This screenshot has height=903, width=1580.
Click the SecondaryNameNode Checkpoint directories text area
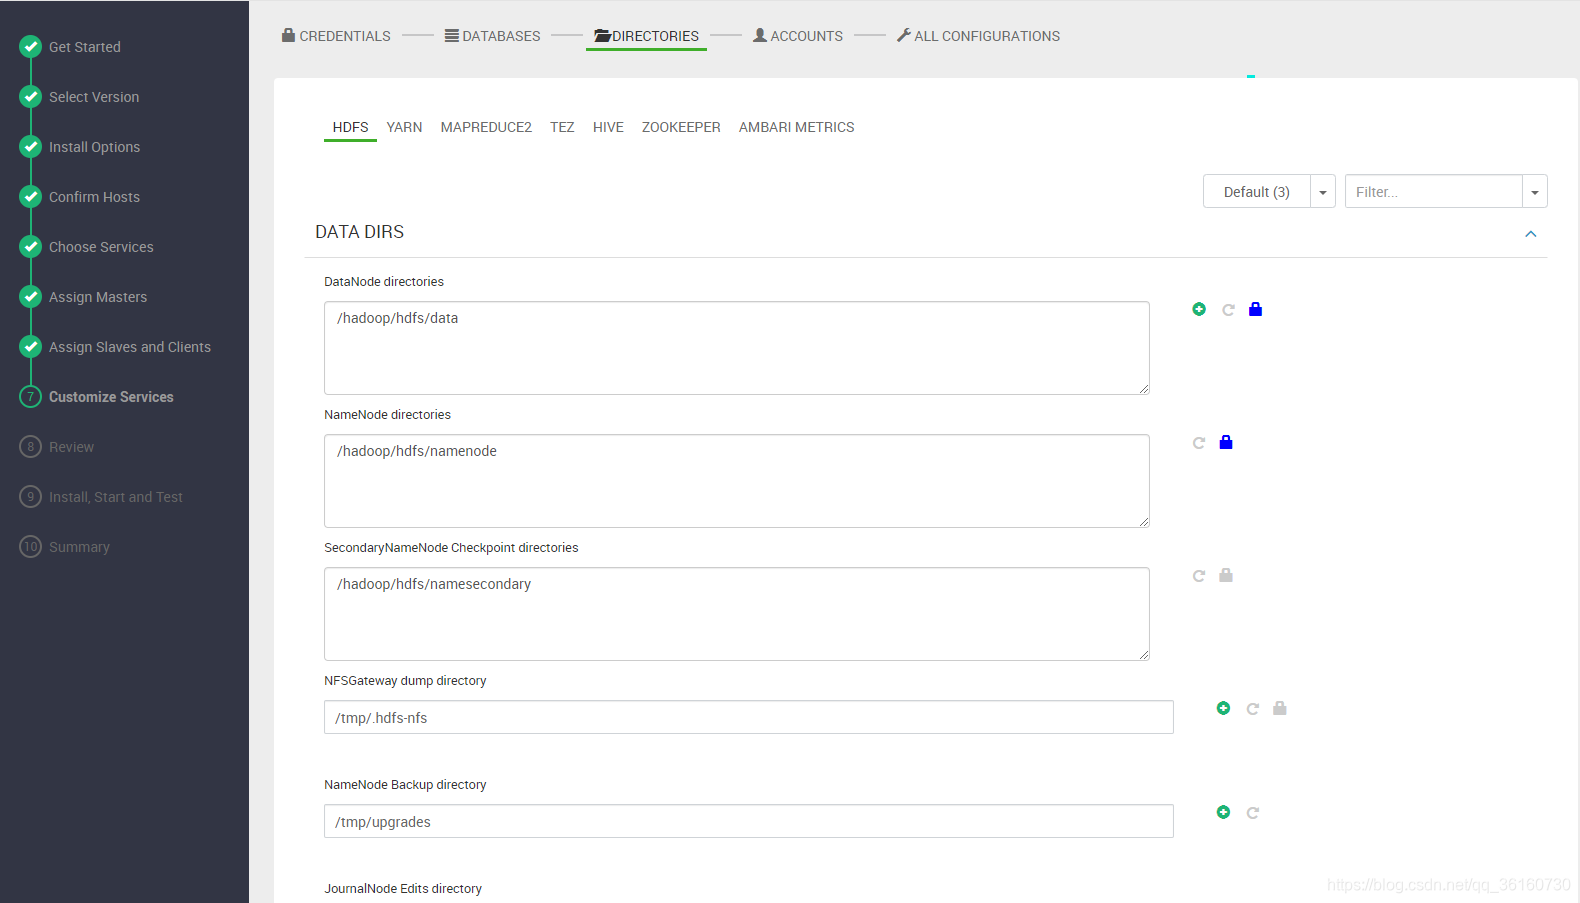[x=737, y=614]
